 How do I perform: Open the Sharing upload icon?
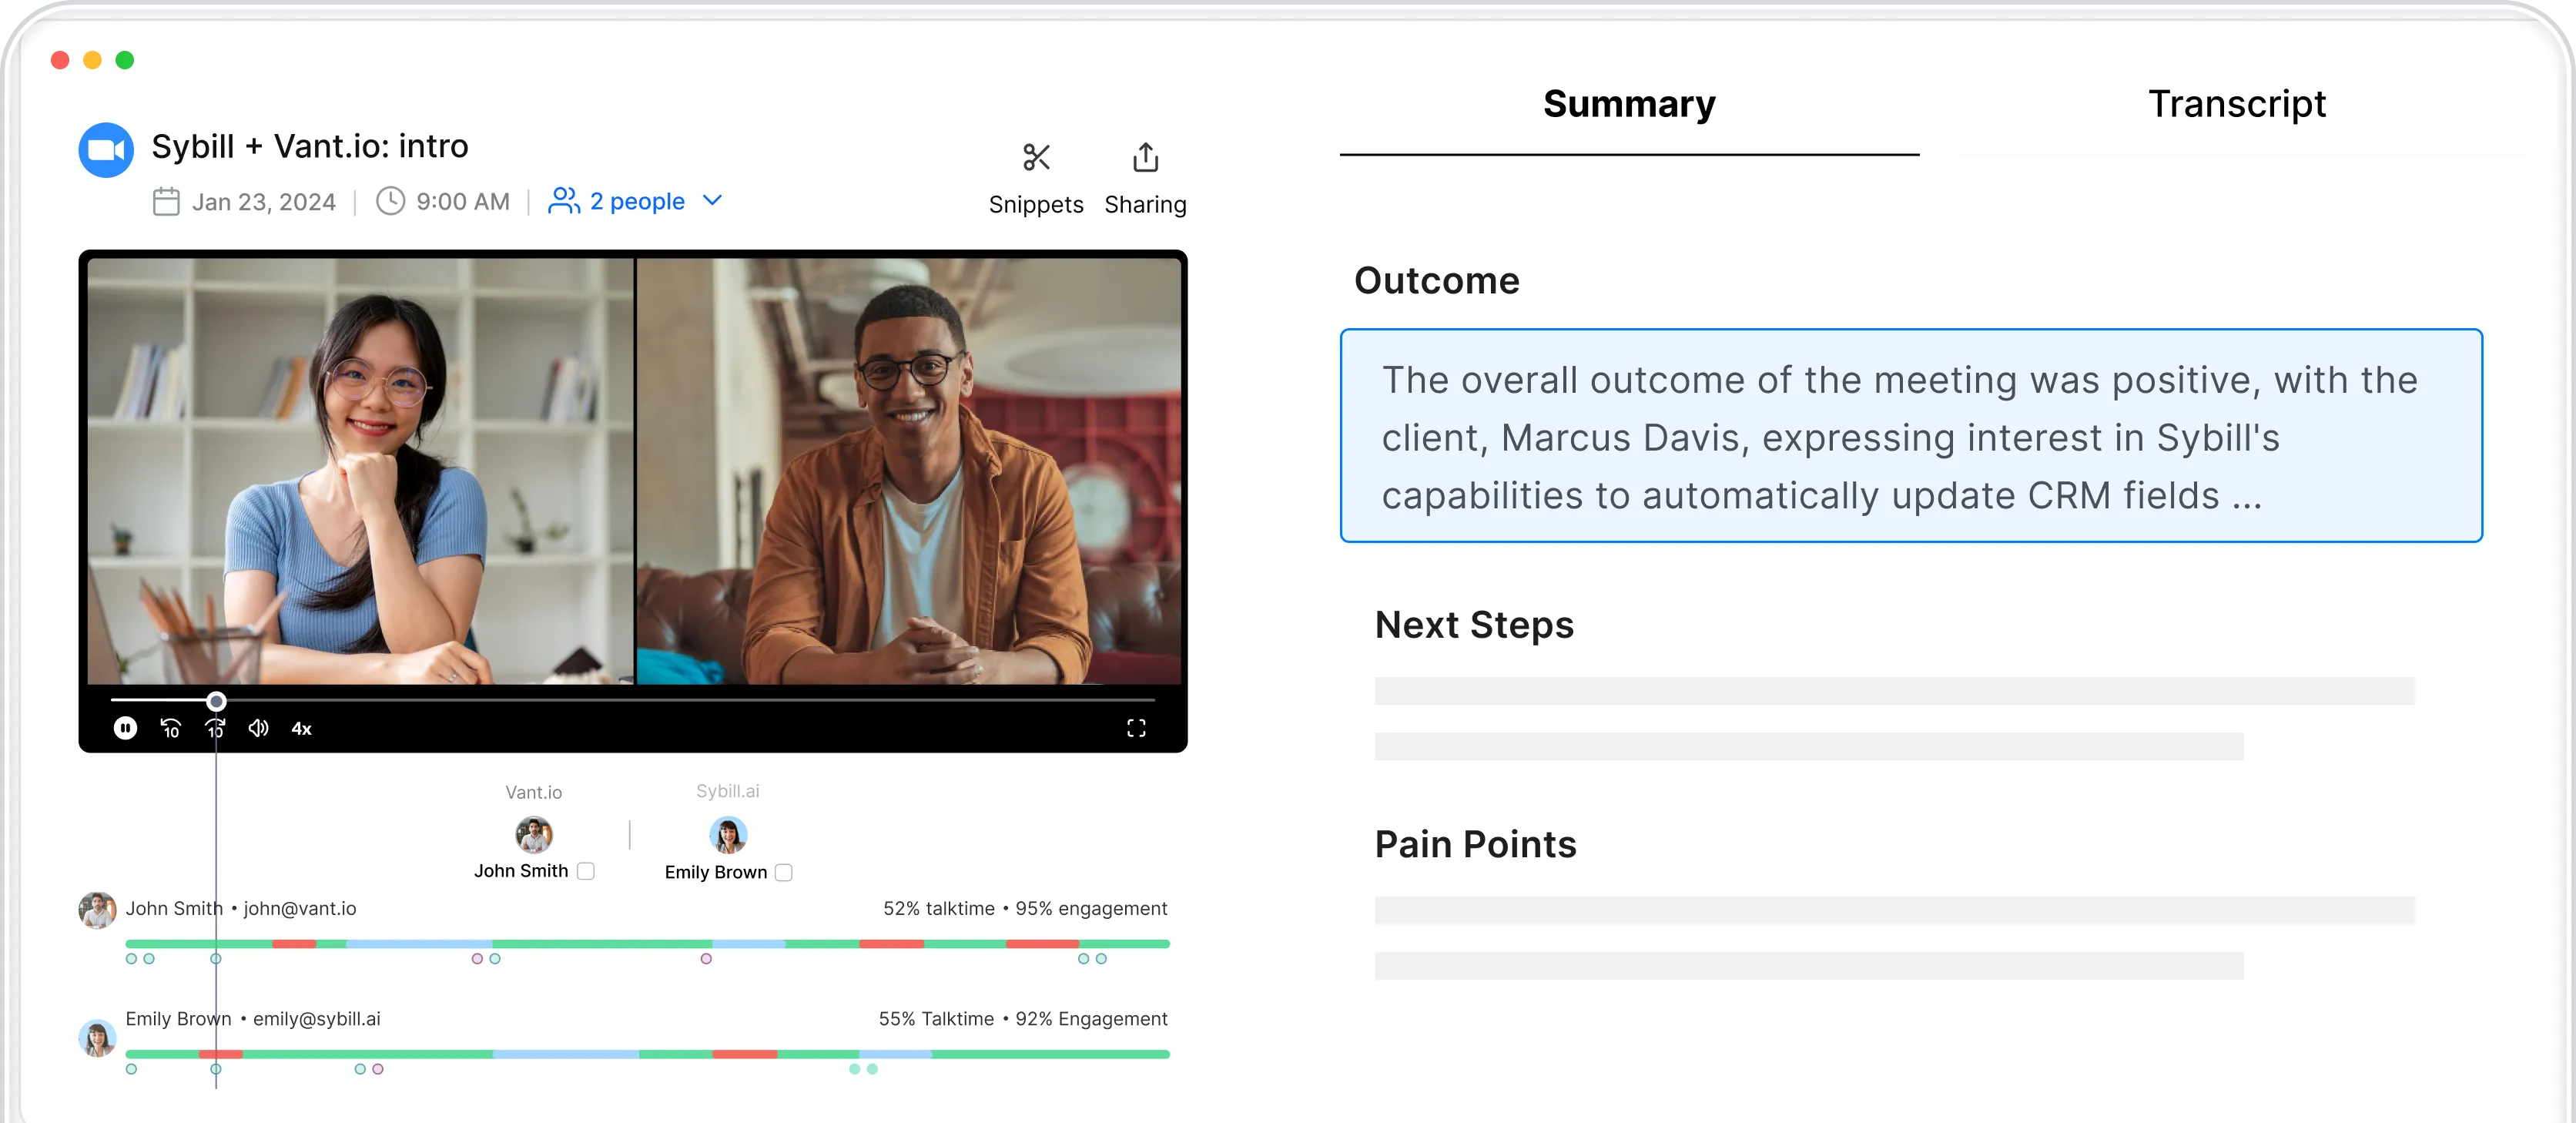(x=1145, y=158)
